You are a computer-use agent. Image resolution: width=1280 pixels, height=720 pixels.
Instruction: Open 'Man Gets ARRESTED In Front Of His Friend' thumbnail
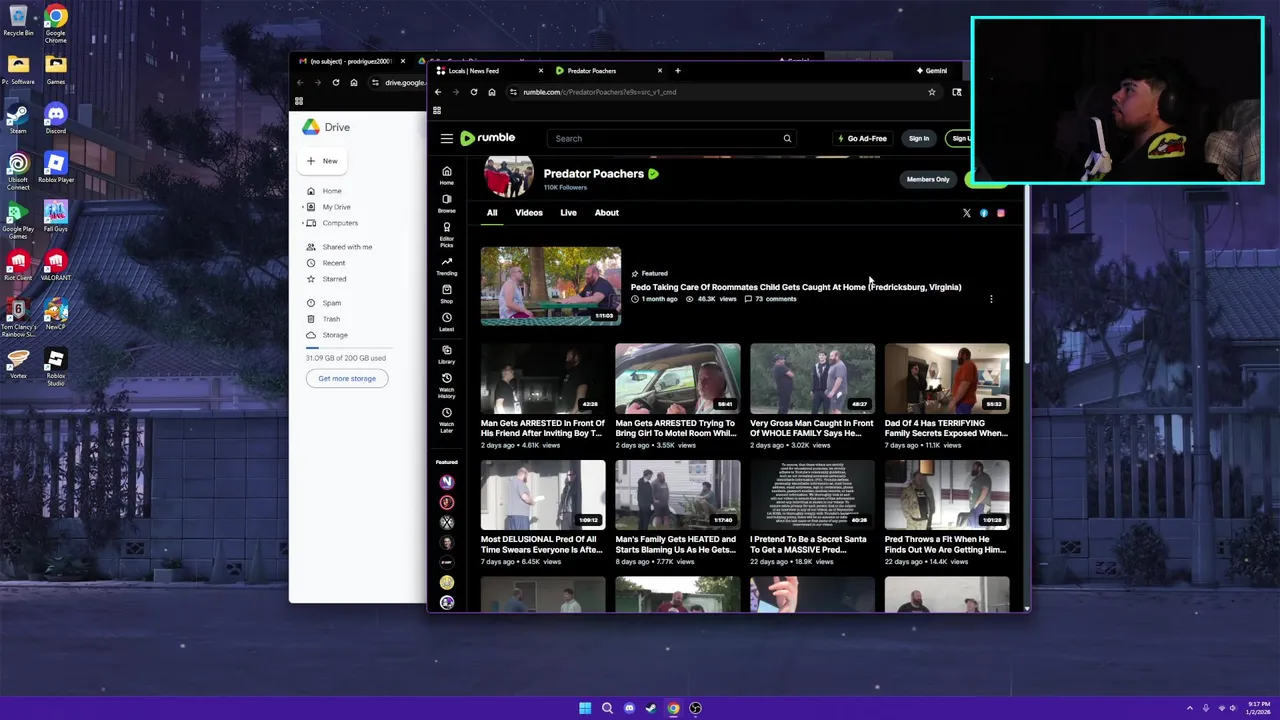[x=543, y=379]
